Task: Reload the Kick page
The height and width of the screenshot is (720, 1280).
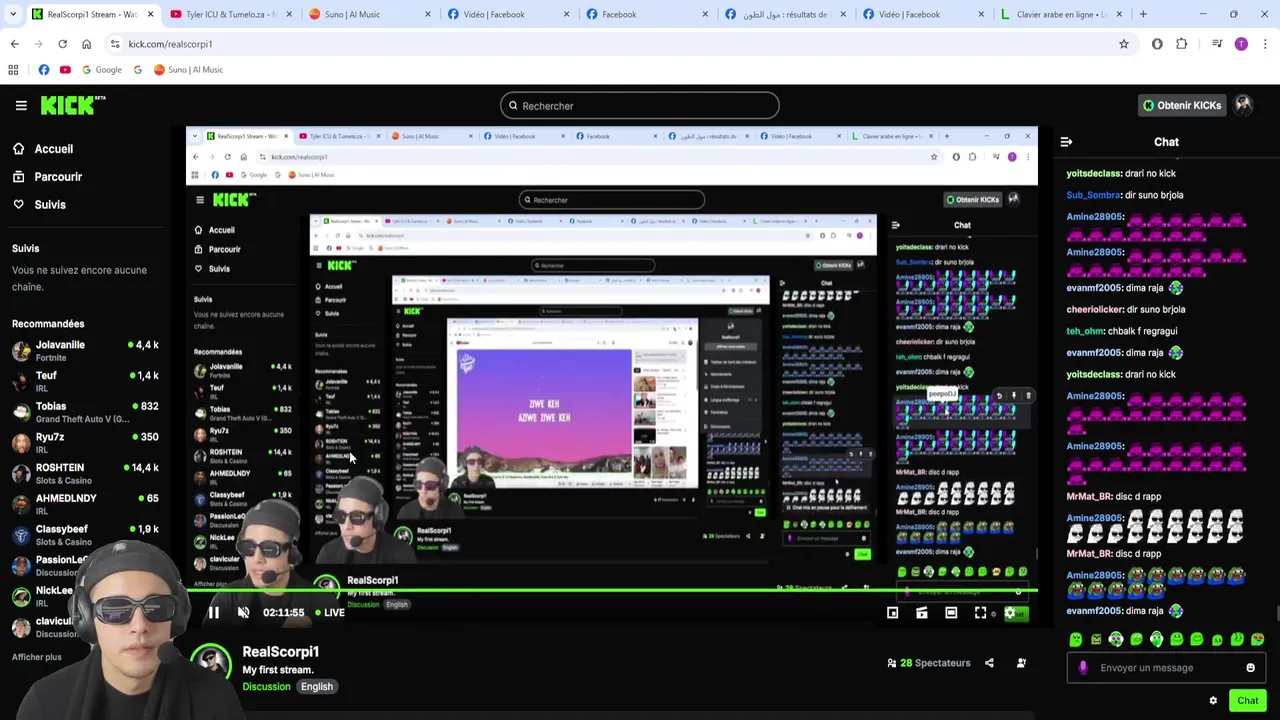Action: click(62, 44)
